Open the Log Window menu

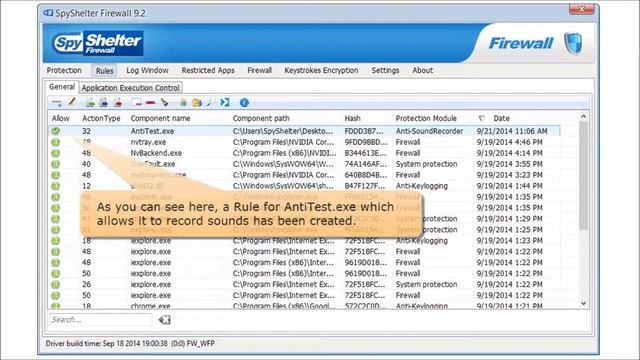(147, 70)
